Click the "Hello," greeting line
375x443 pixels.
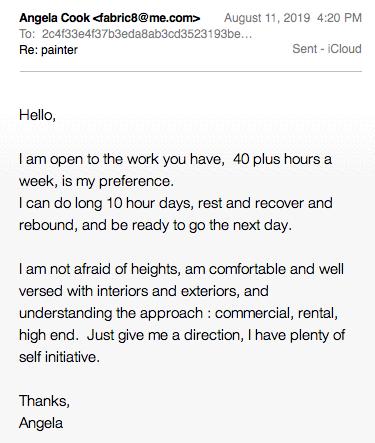point(37,115)
